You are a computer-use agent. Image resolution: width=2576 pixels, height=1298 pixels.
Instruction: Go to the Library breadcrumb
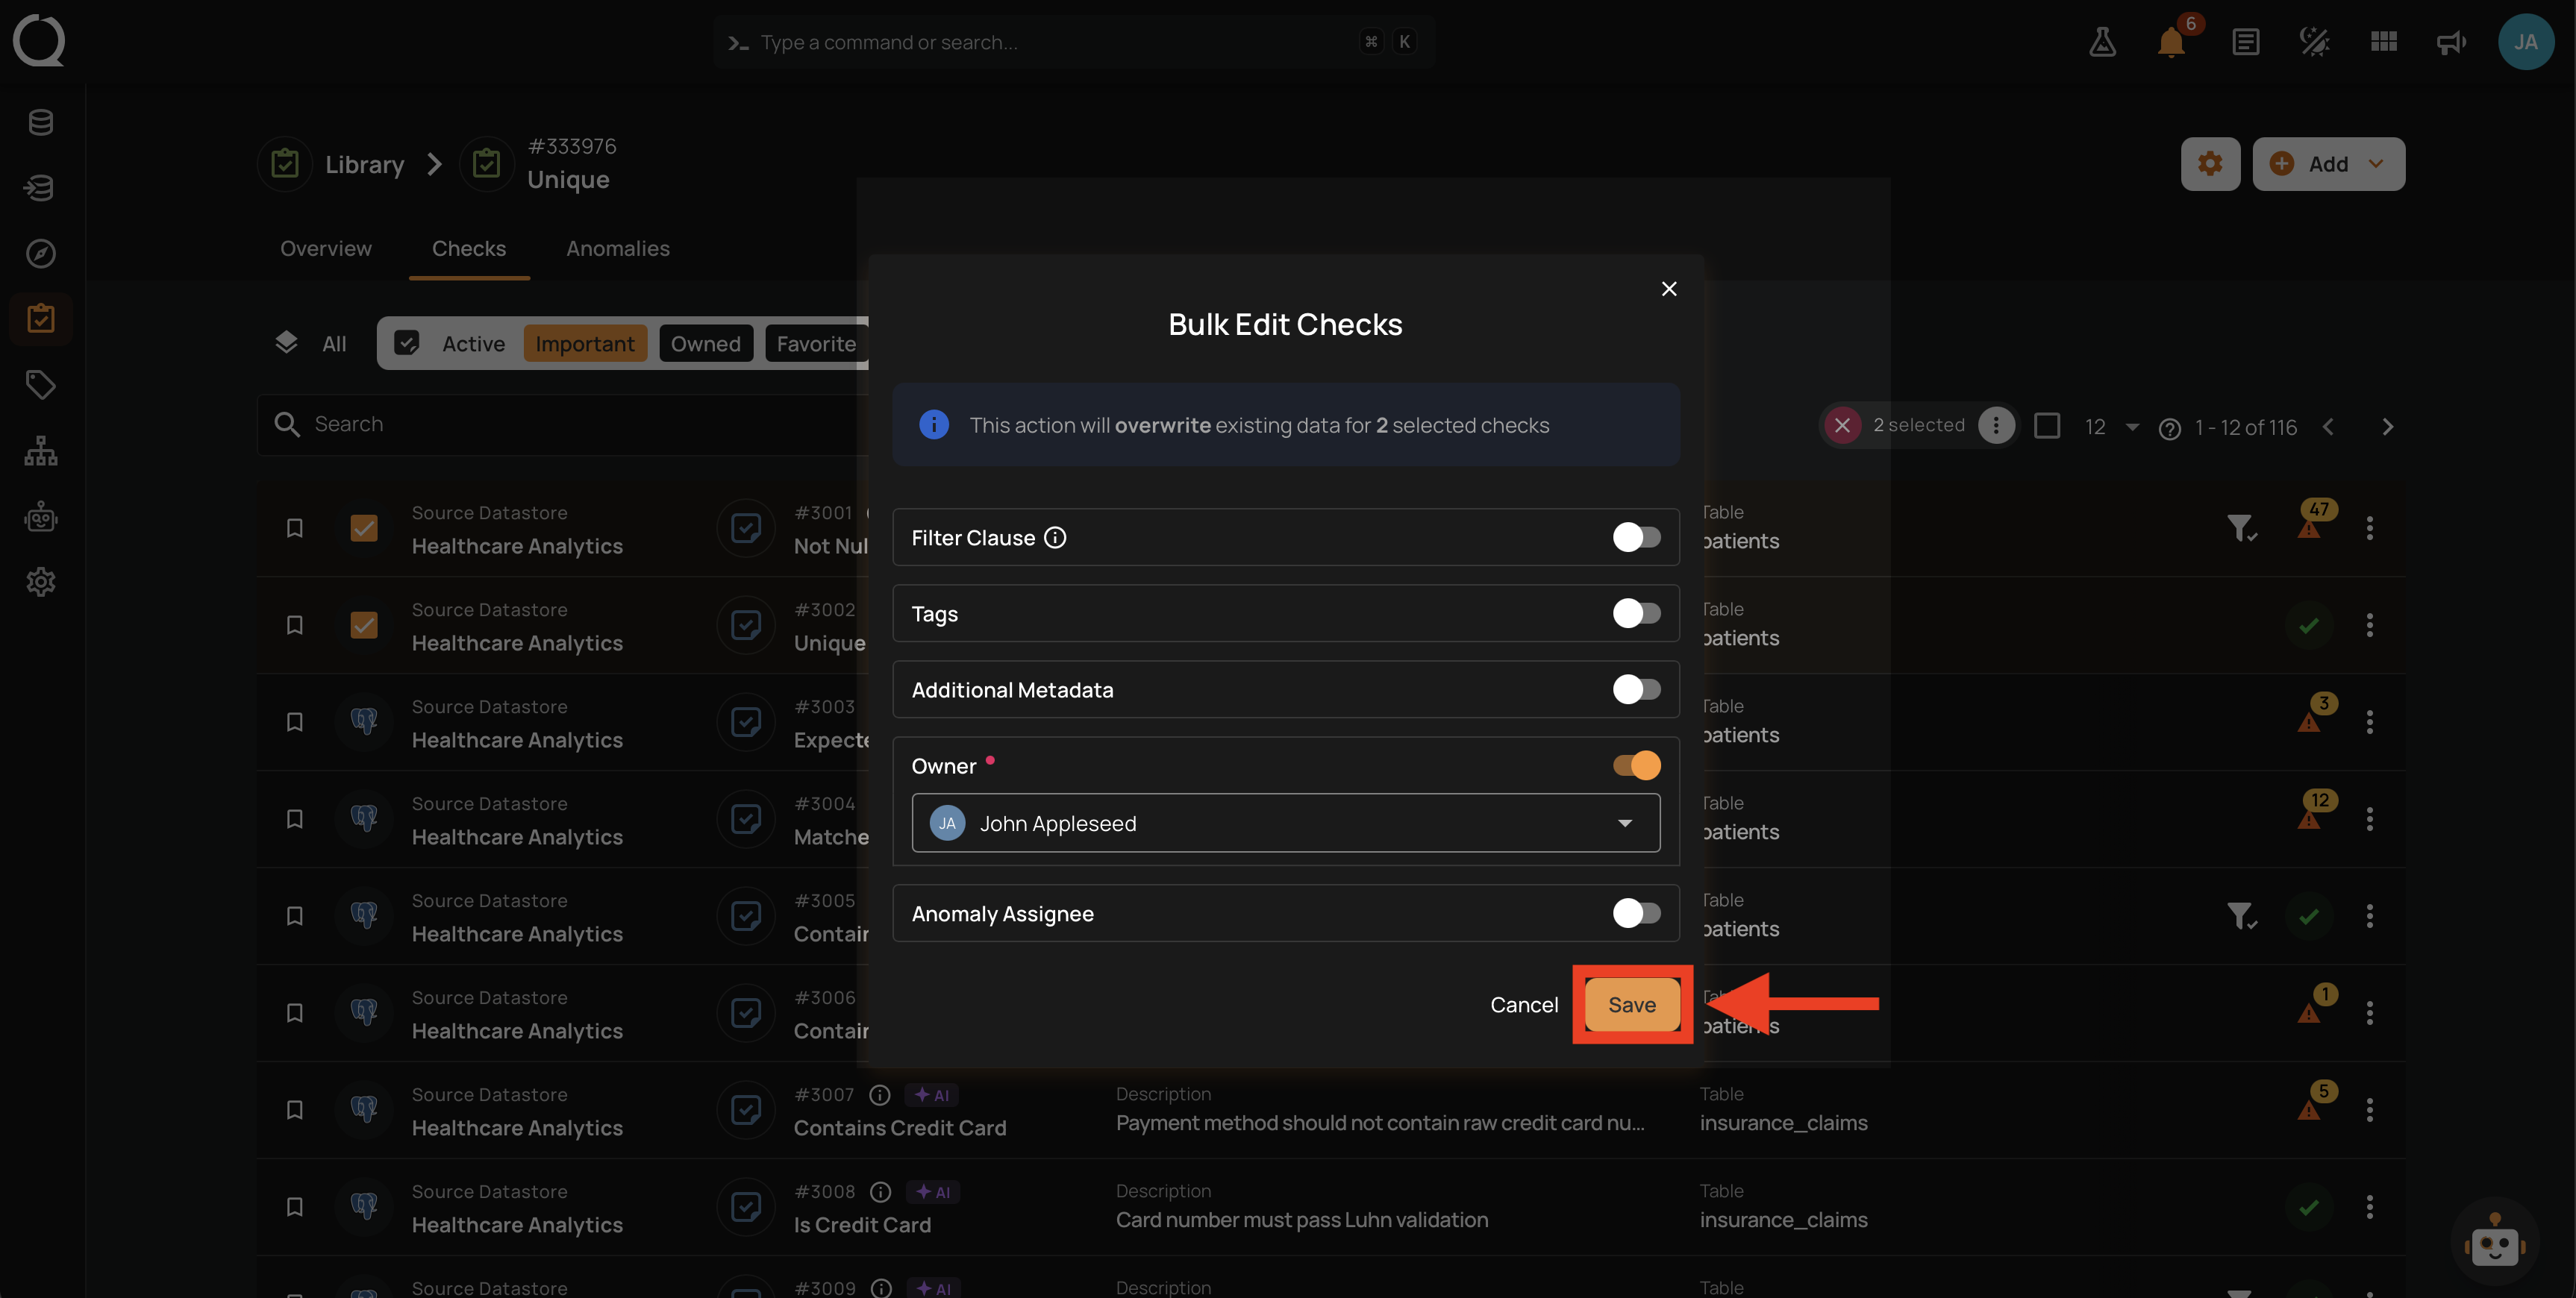coord(364,165)
